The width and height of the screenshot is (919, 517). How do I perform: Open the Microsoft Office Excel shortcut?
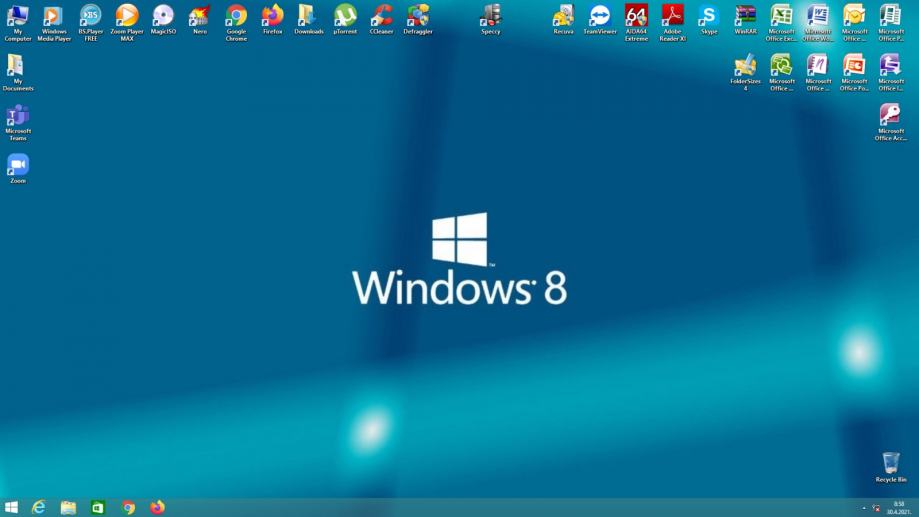[x=781, y=23]
